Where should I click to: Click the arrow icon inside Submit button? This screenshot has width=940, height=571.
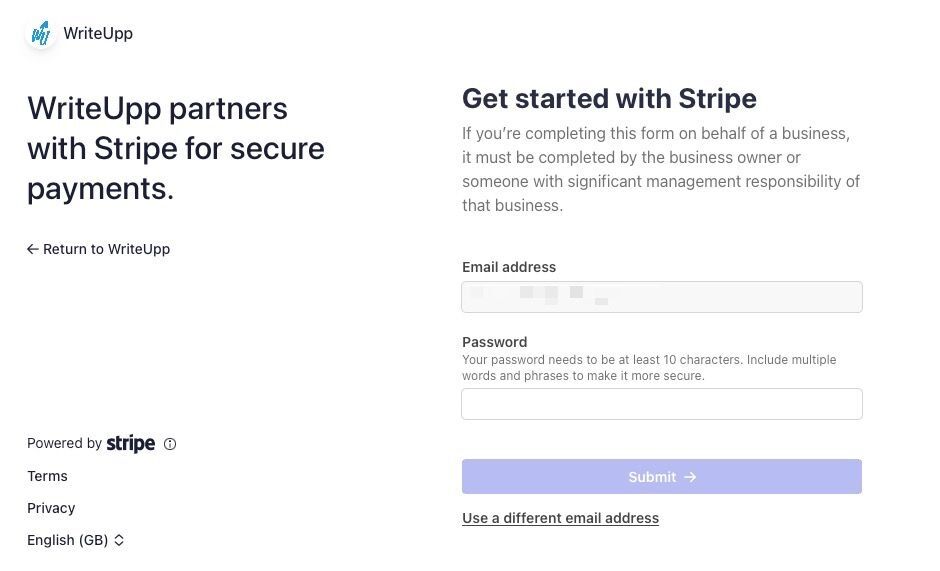[690, 477]
